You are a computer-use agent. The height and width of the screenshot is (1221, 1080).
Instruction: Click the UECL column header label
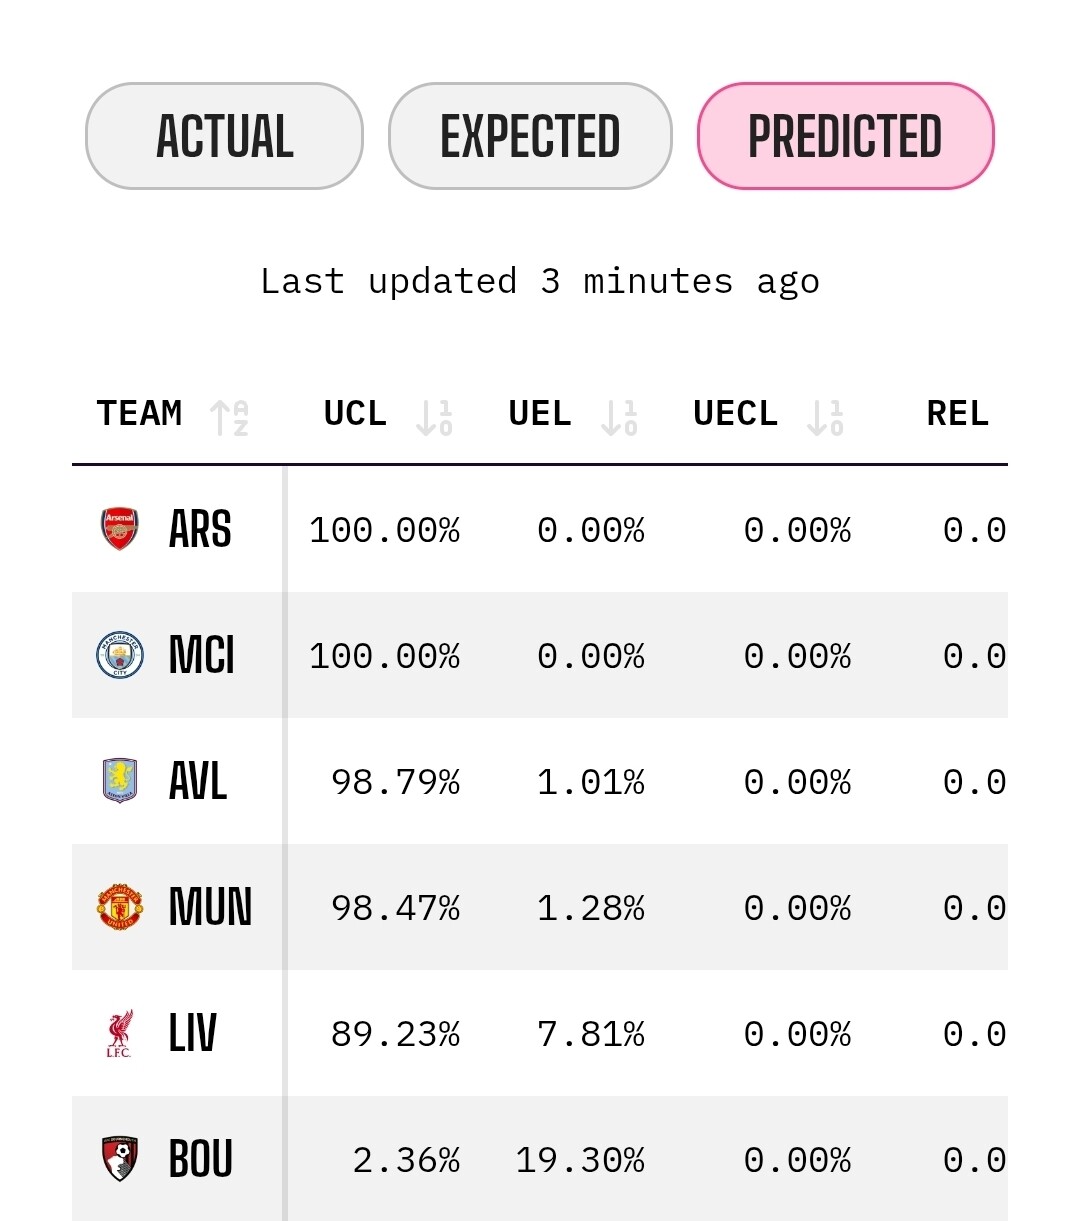pyautogui.click(x=735, y=414)
